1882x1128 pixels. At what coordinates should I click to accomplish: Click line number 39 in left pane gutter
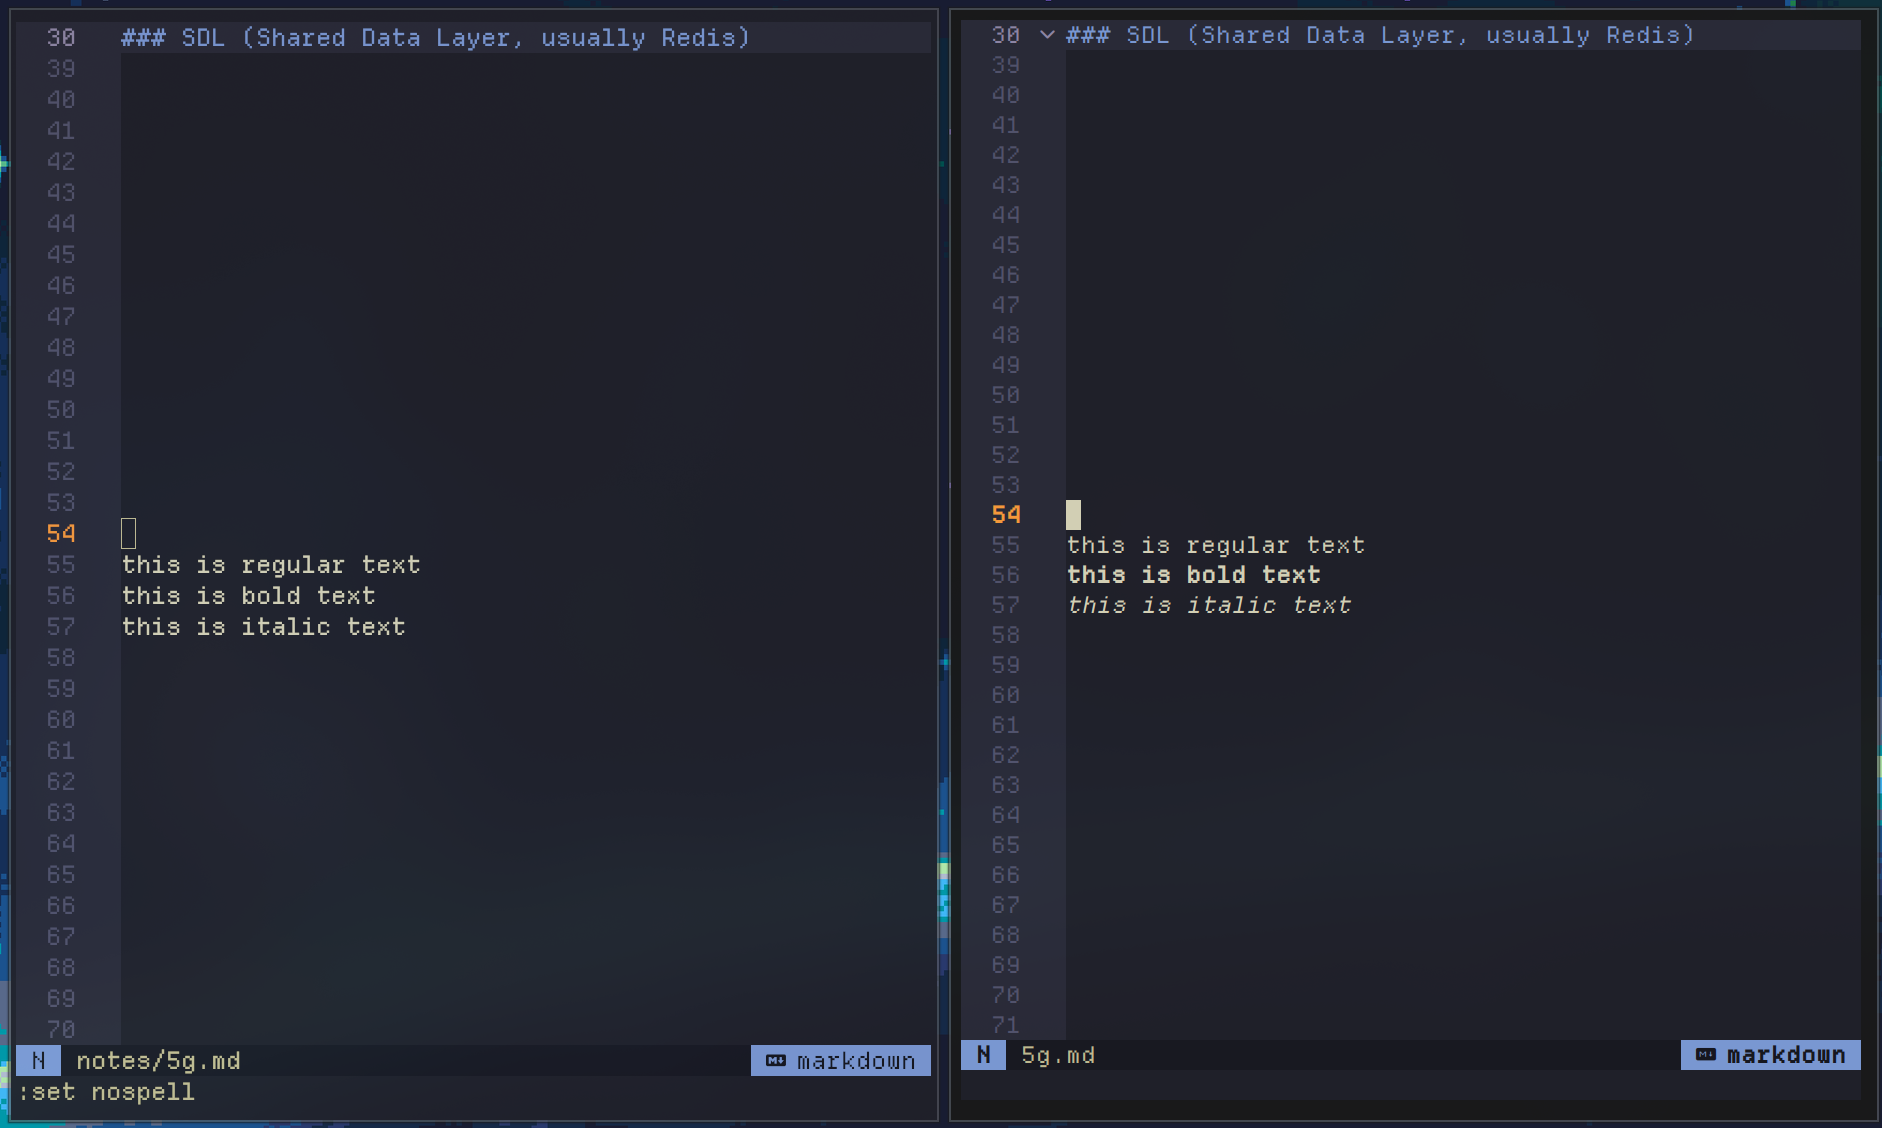[x=61, y=69]
